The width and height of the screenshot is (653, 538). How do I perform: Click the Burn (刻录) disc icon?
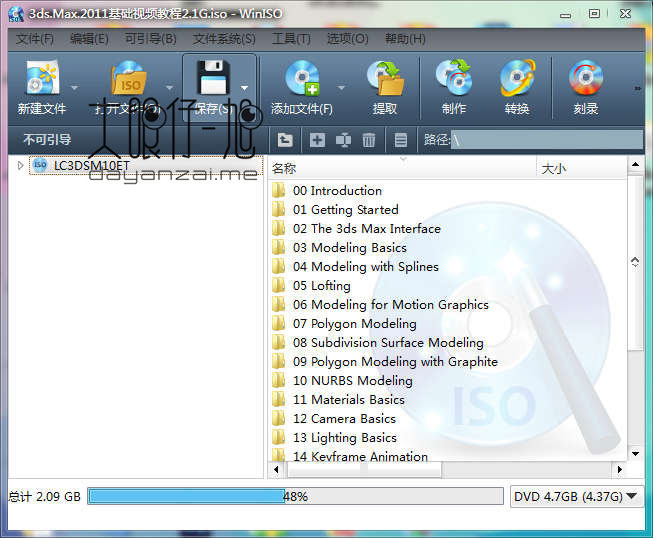point(586,77)
